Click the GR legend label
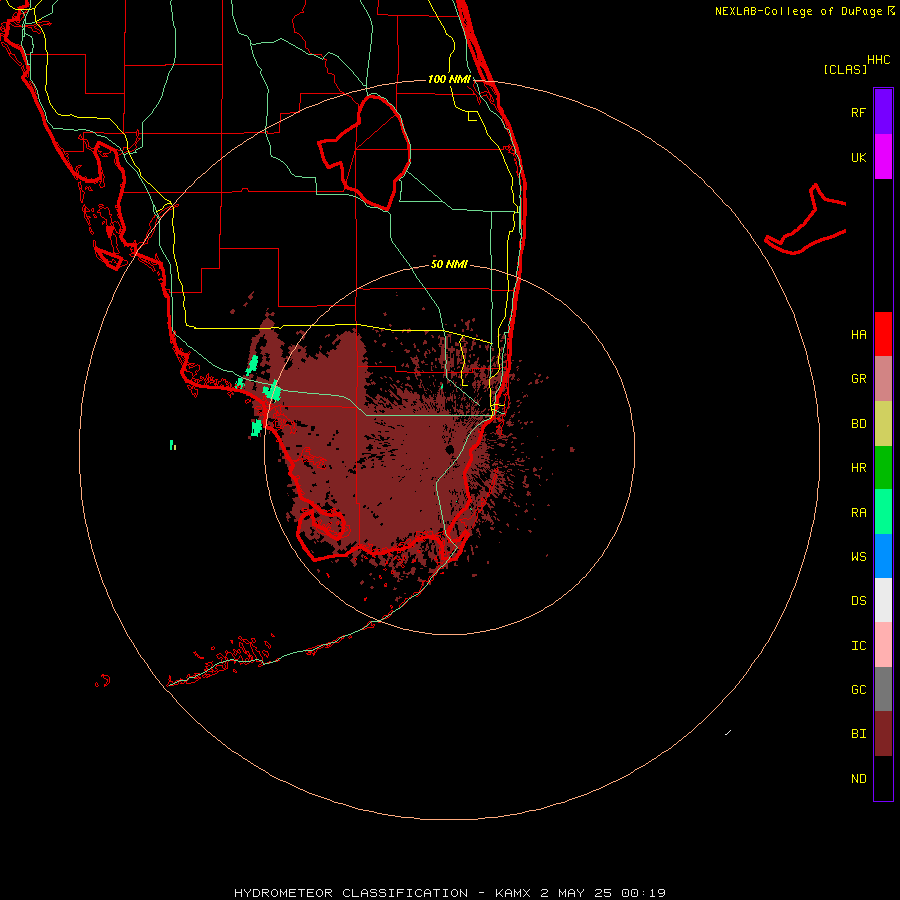Screen dimensions: 900x900 coord(858,379)
